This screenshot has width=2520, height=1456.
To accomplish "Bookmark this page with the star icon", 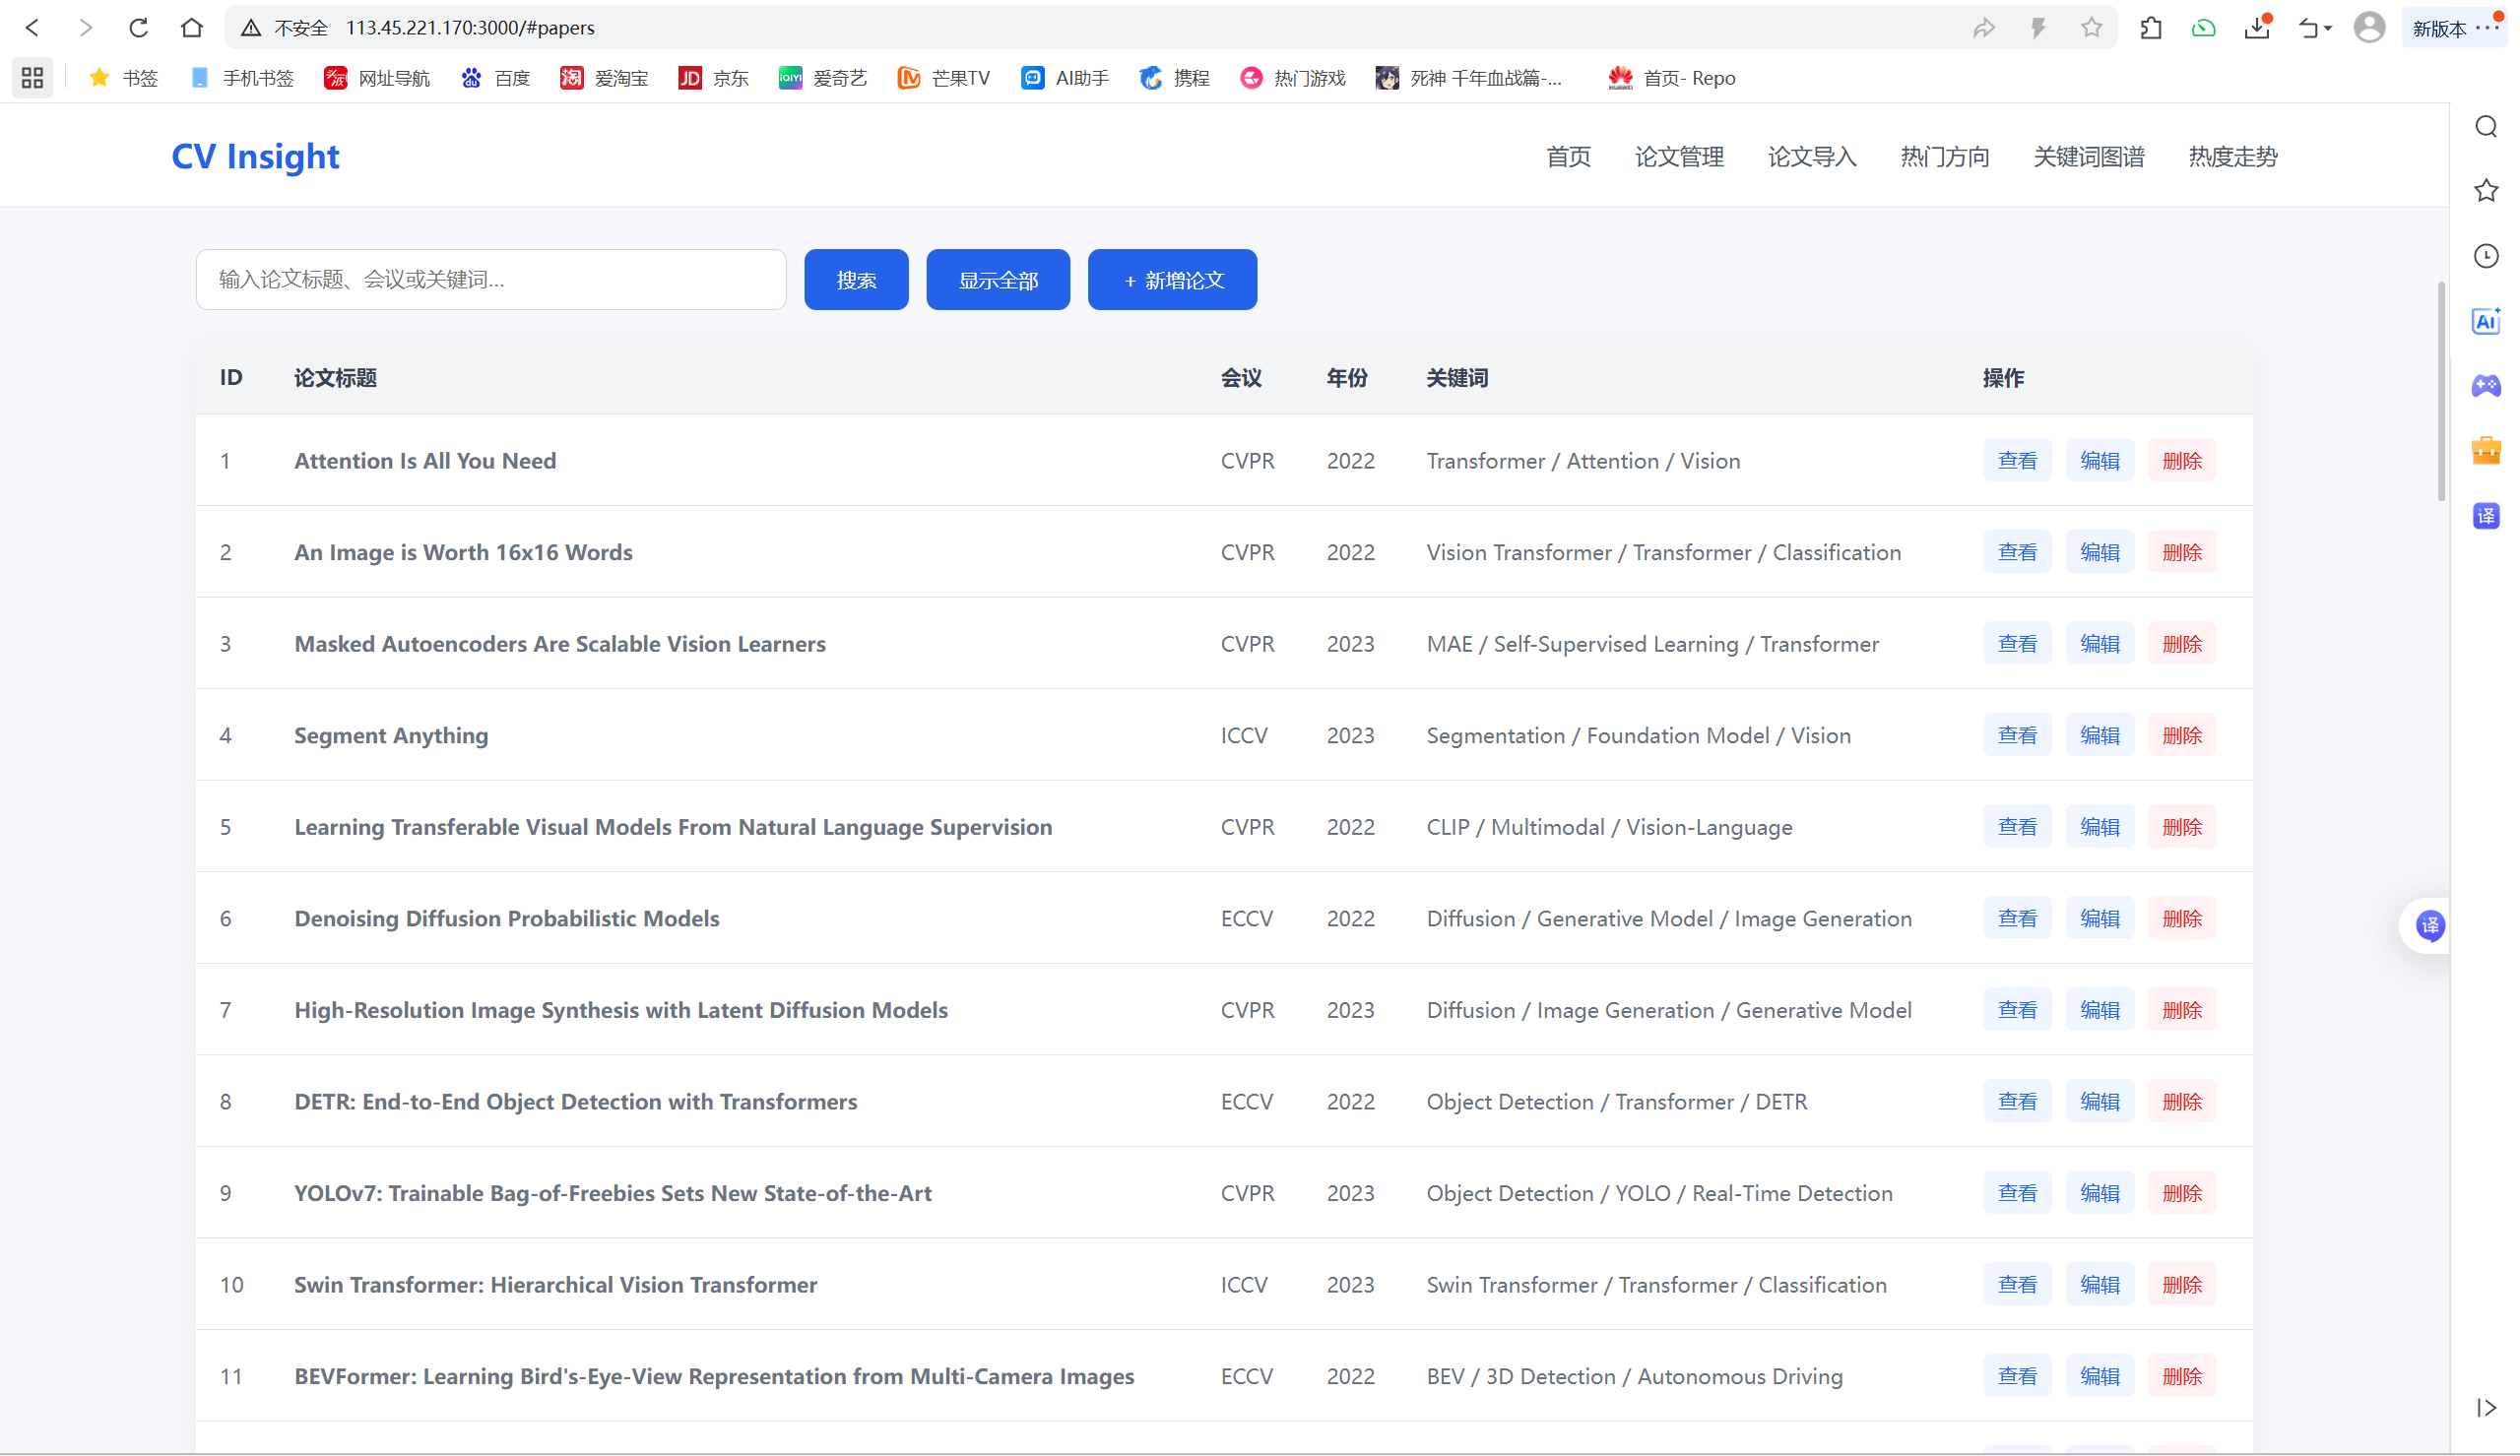I will point(2091,27).
